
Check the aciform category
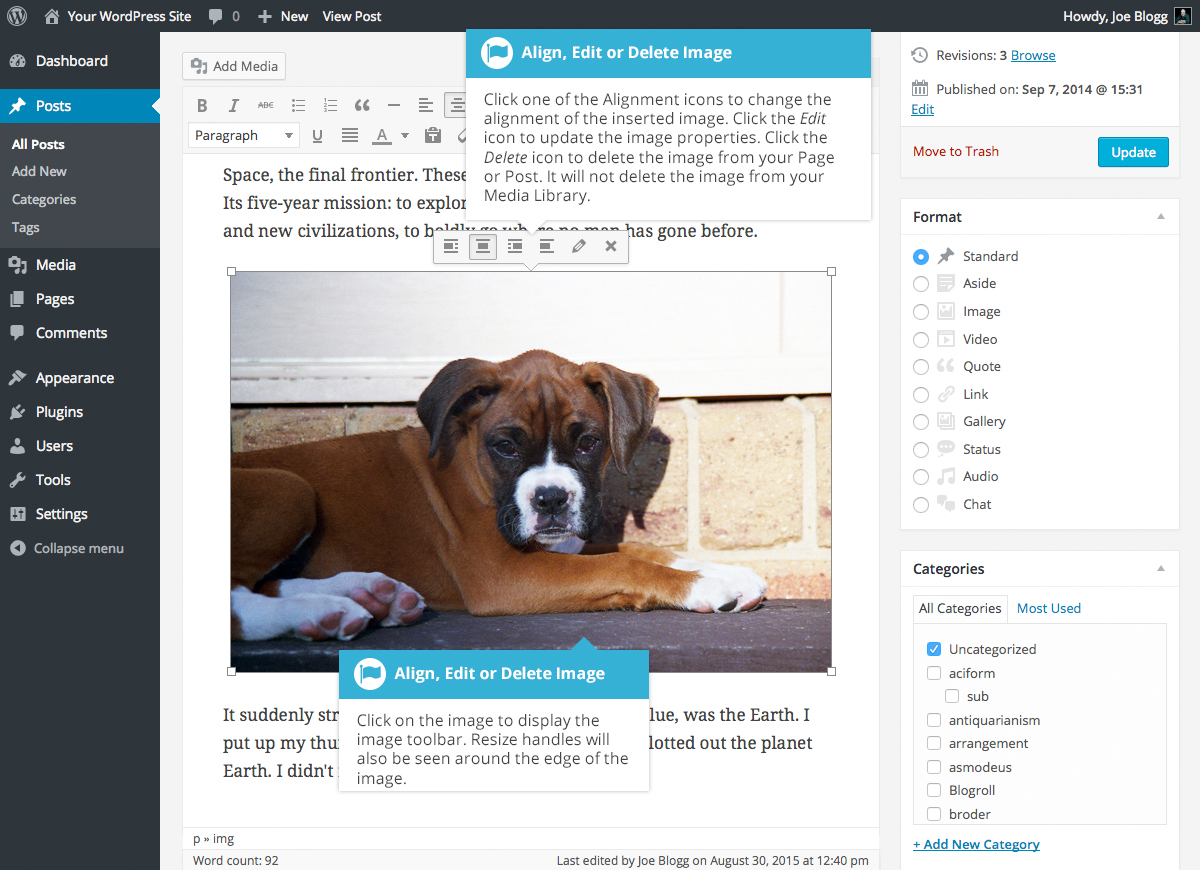(934, 673)
